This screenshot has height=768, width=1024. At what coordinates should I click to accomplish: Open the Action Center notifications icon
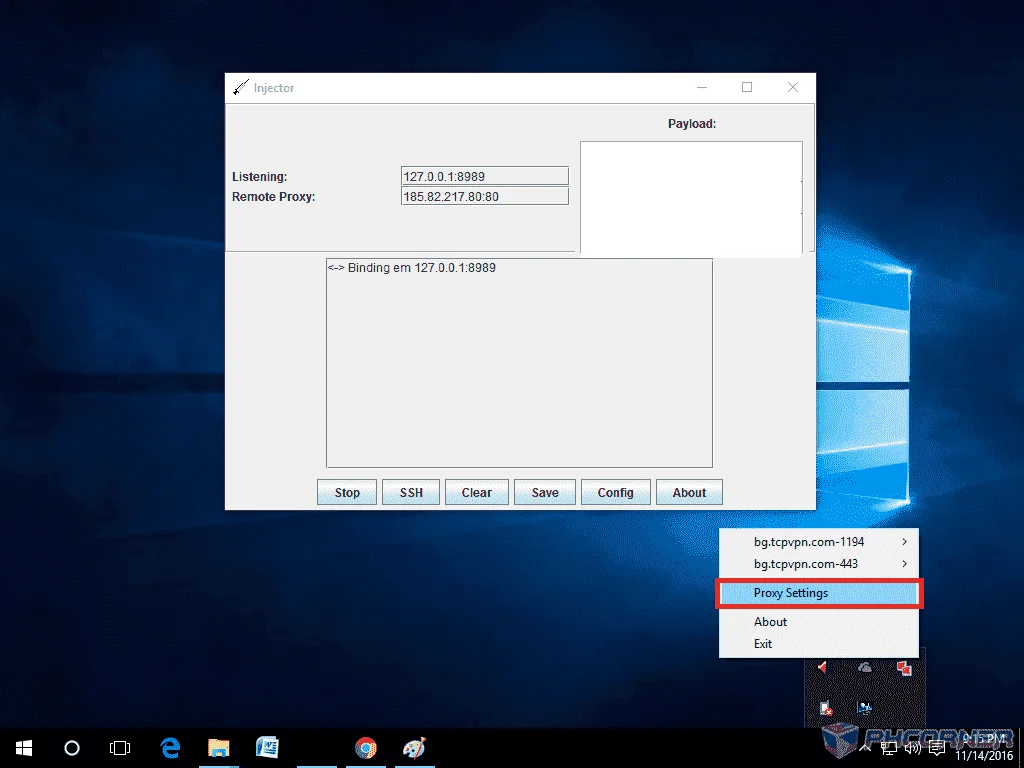(936, 748)
